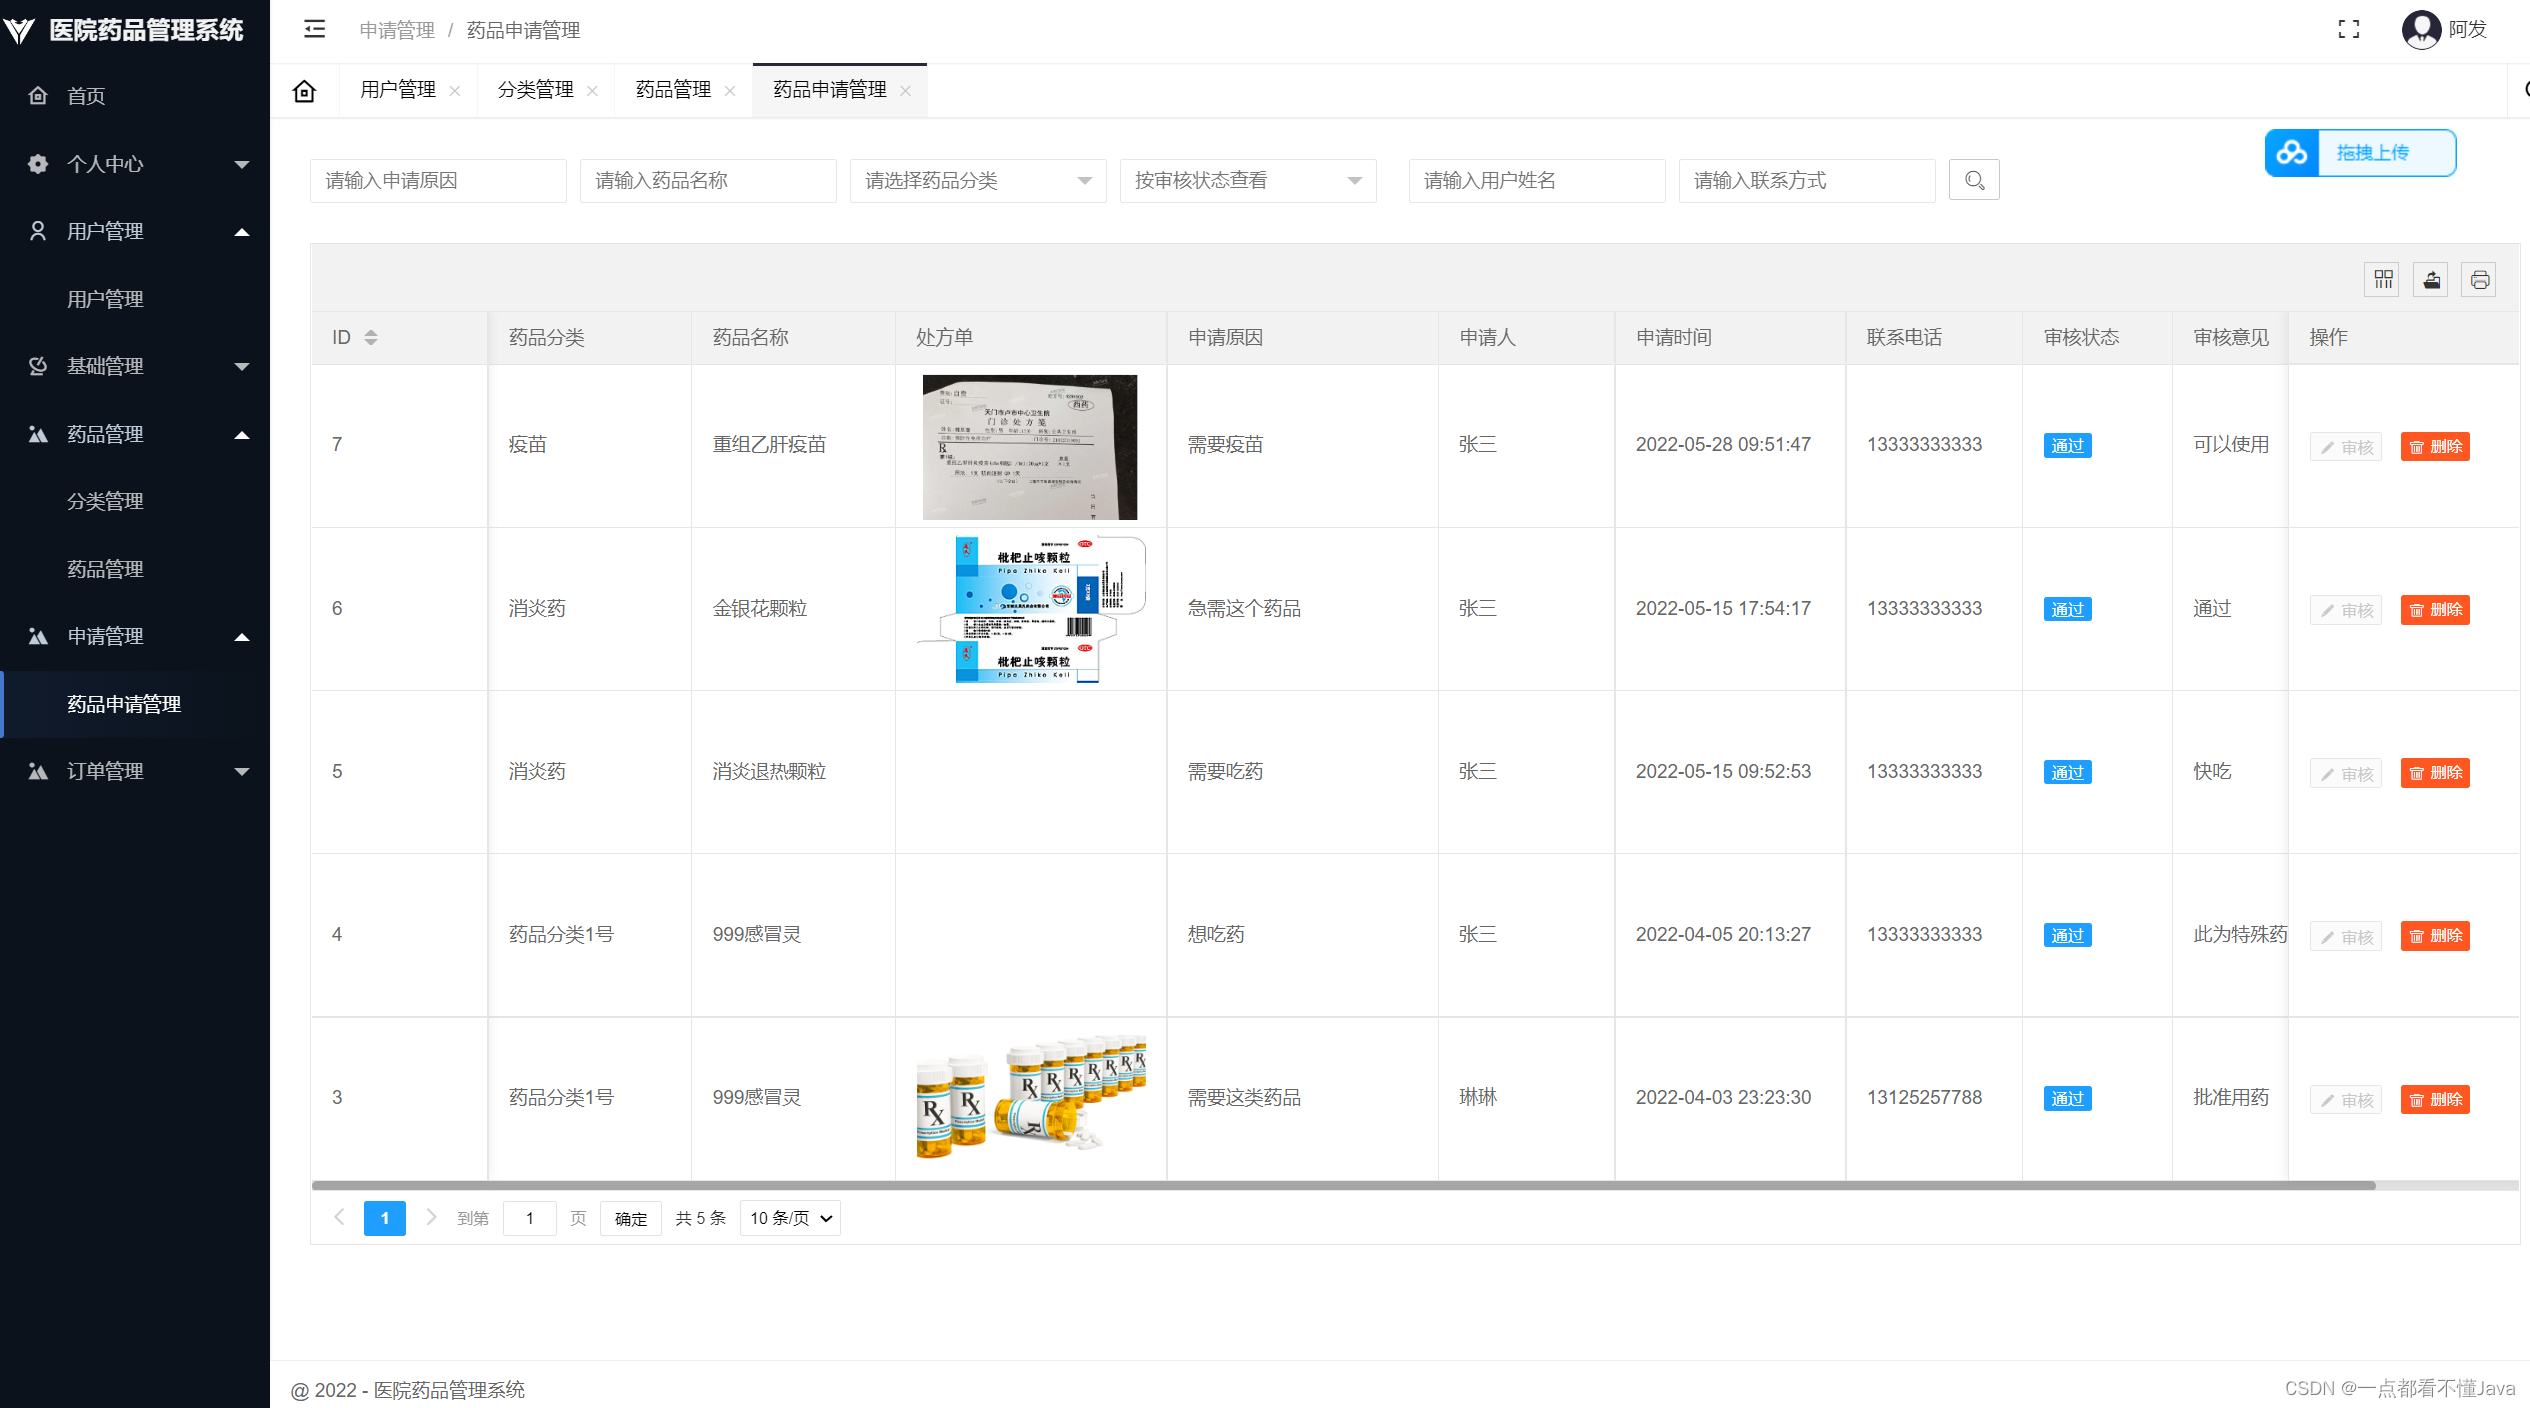
Task: Sort table by ID column arrows
Action: coord(371,337)
